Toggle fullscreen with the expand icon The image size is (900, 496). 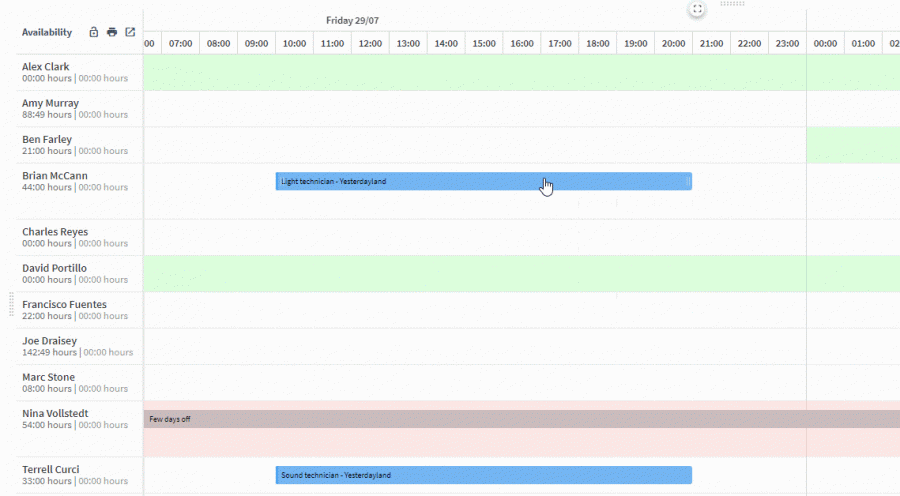pyautogui.click(x=697, y=9)
